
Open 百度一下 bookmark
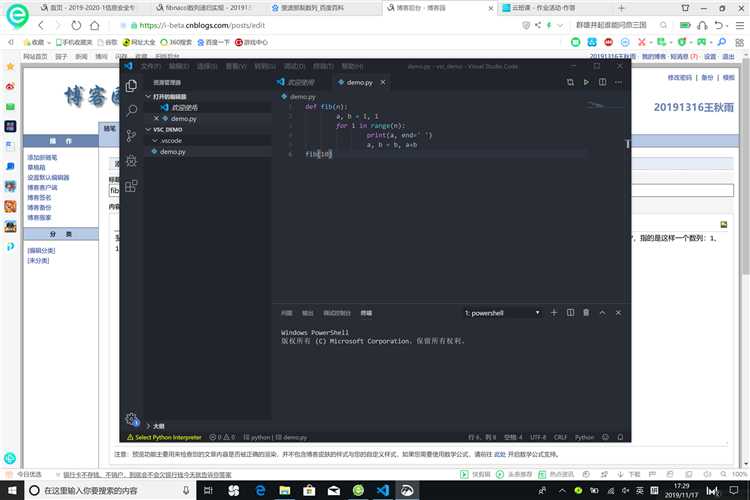tap(213, 42)
